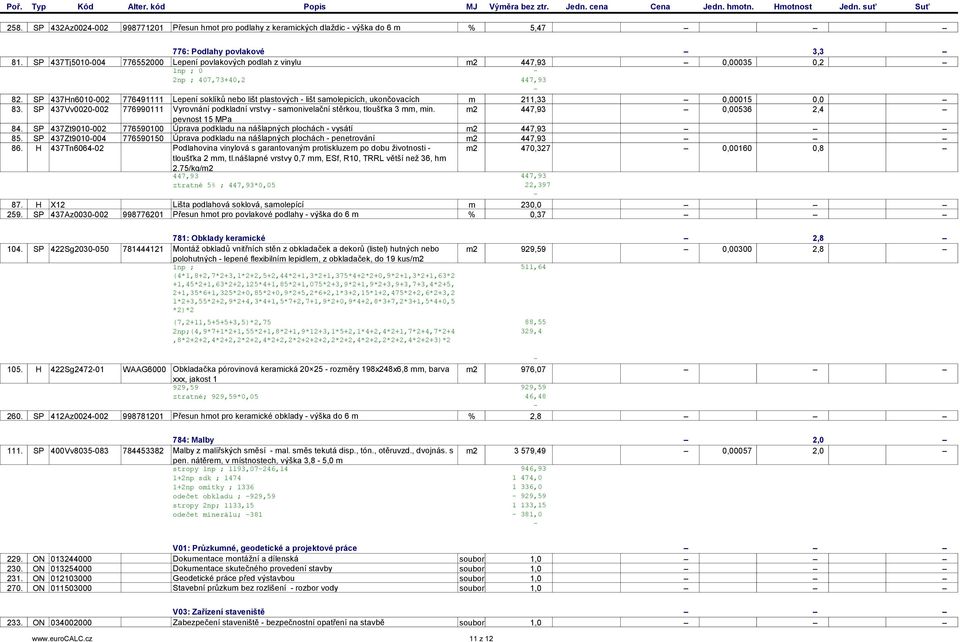Click row 'Úprava podkladu na nášlapných plochách - vysátí'

(479, 129)
